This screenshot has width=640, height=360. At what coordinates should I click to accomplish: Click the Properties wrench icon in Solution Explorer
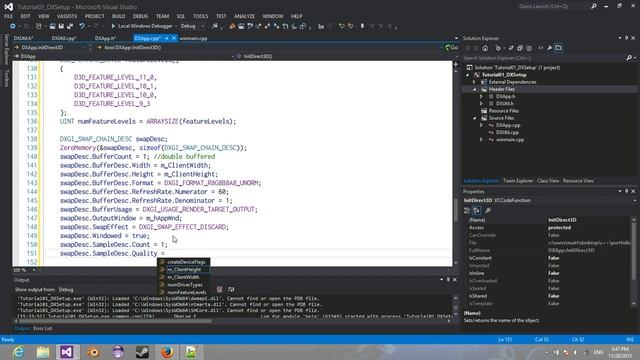pos(549,48)
